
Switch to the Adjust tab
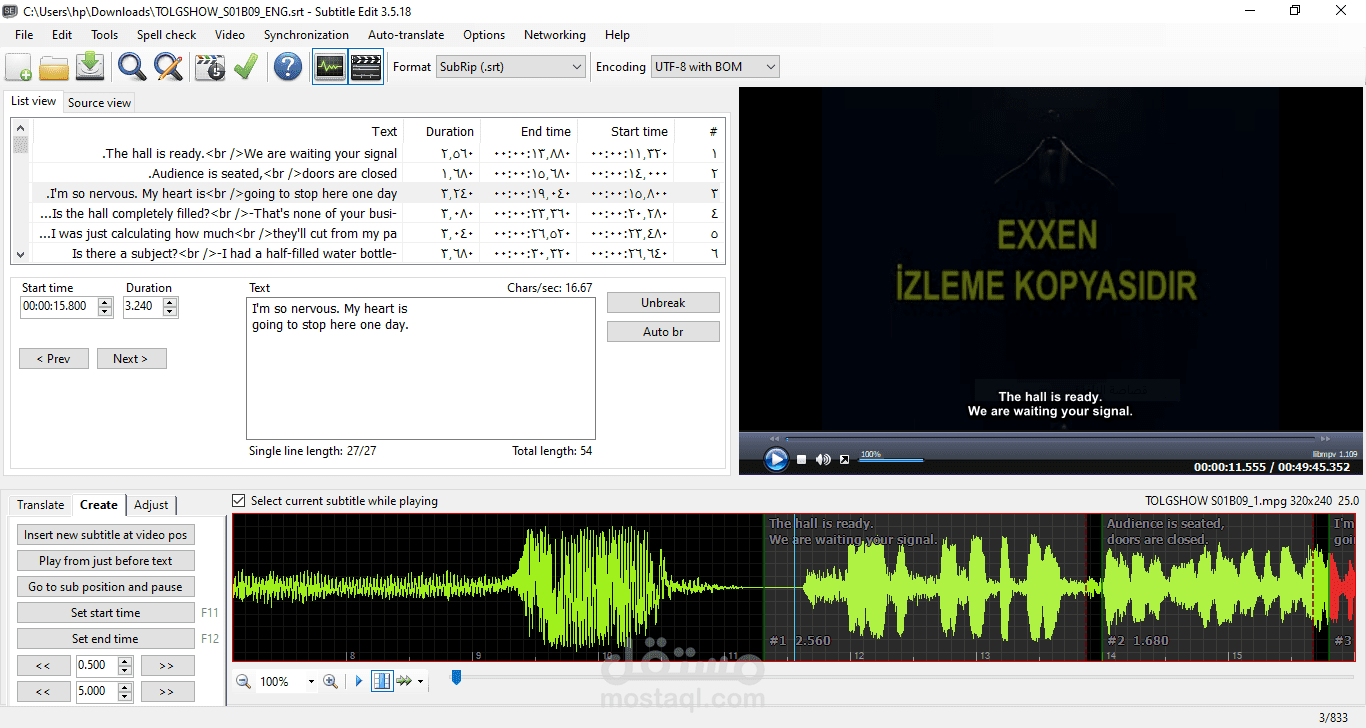(x=152, y=505)
